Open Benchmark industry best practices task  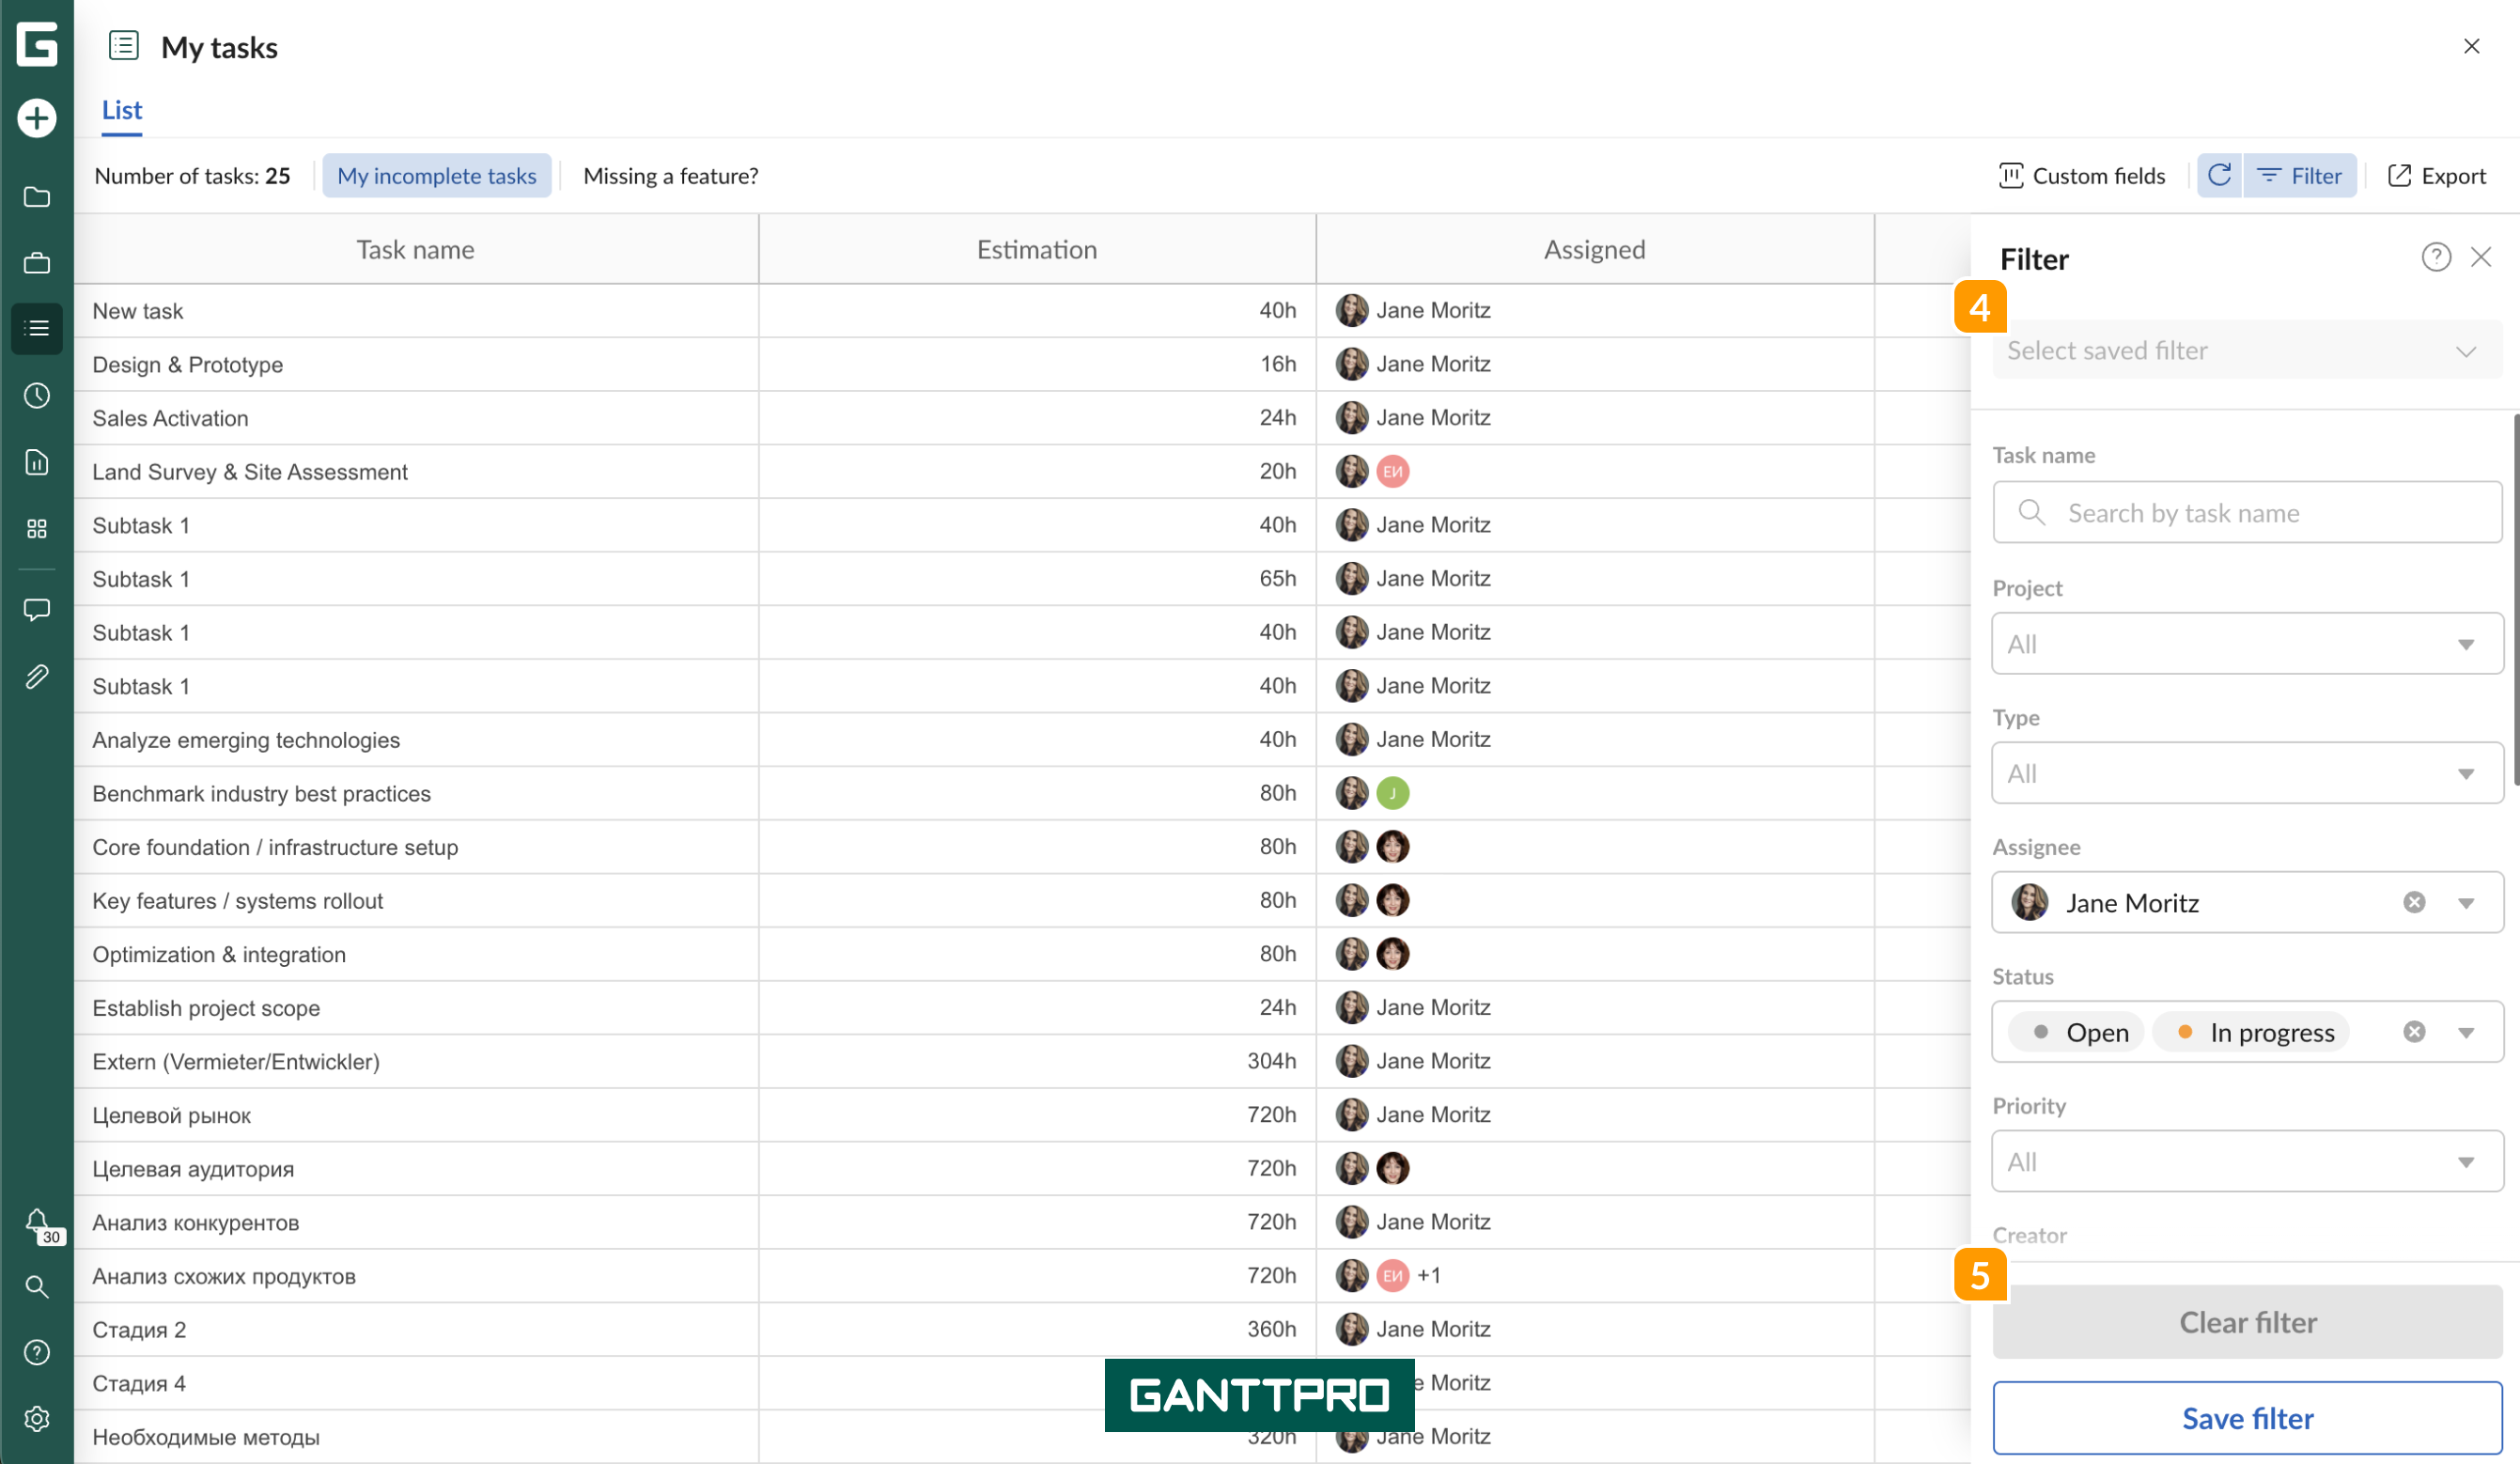click(x=262, y=794)
